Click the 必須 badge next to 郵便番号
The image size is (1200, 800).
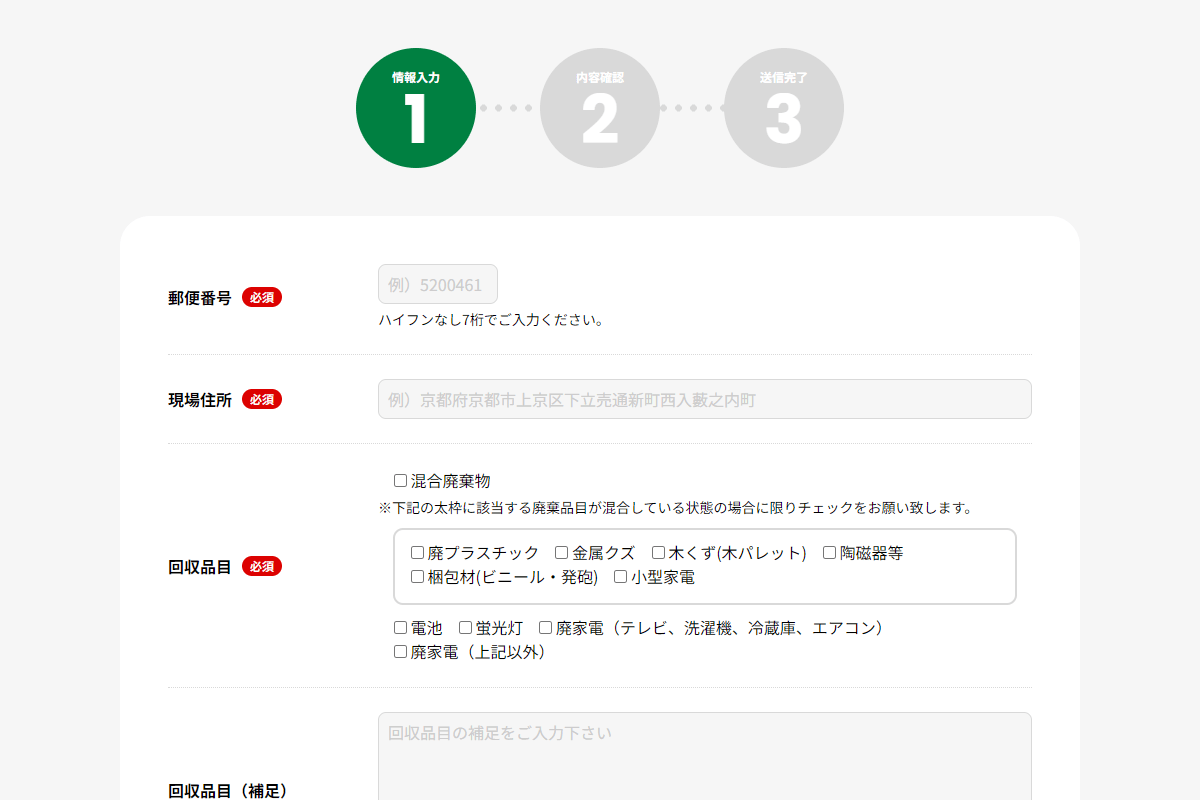tap(262, 297)
